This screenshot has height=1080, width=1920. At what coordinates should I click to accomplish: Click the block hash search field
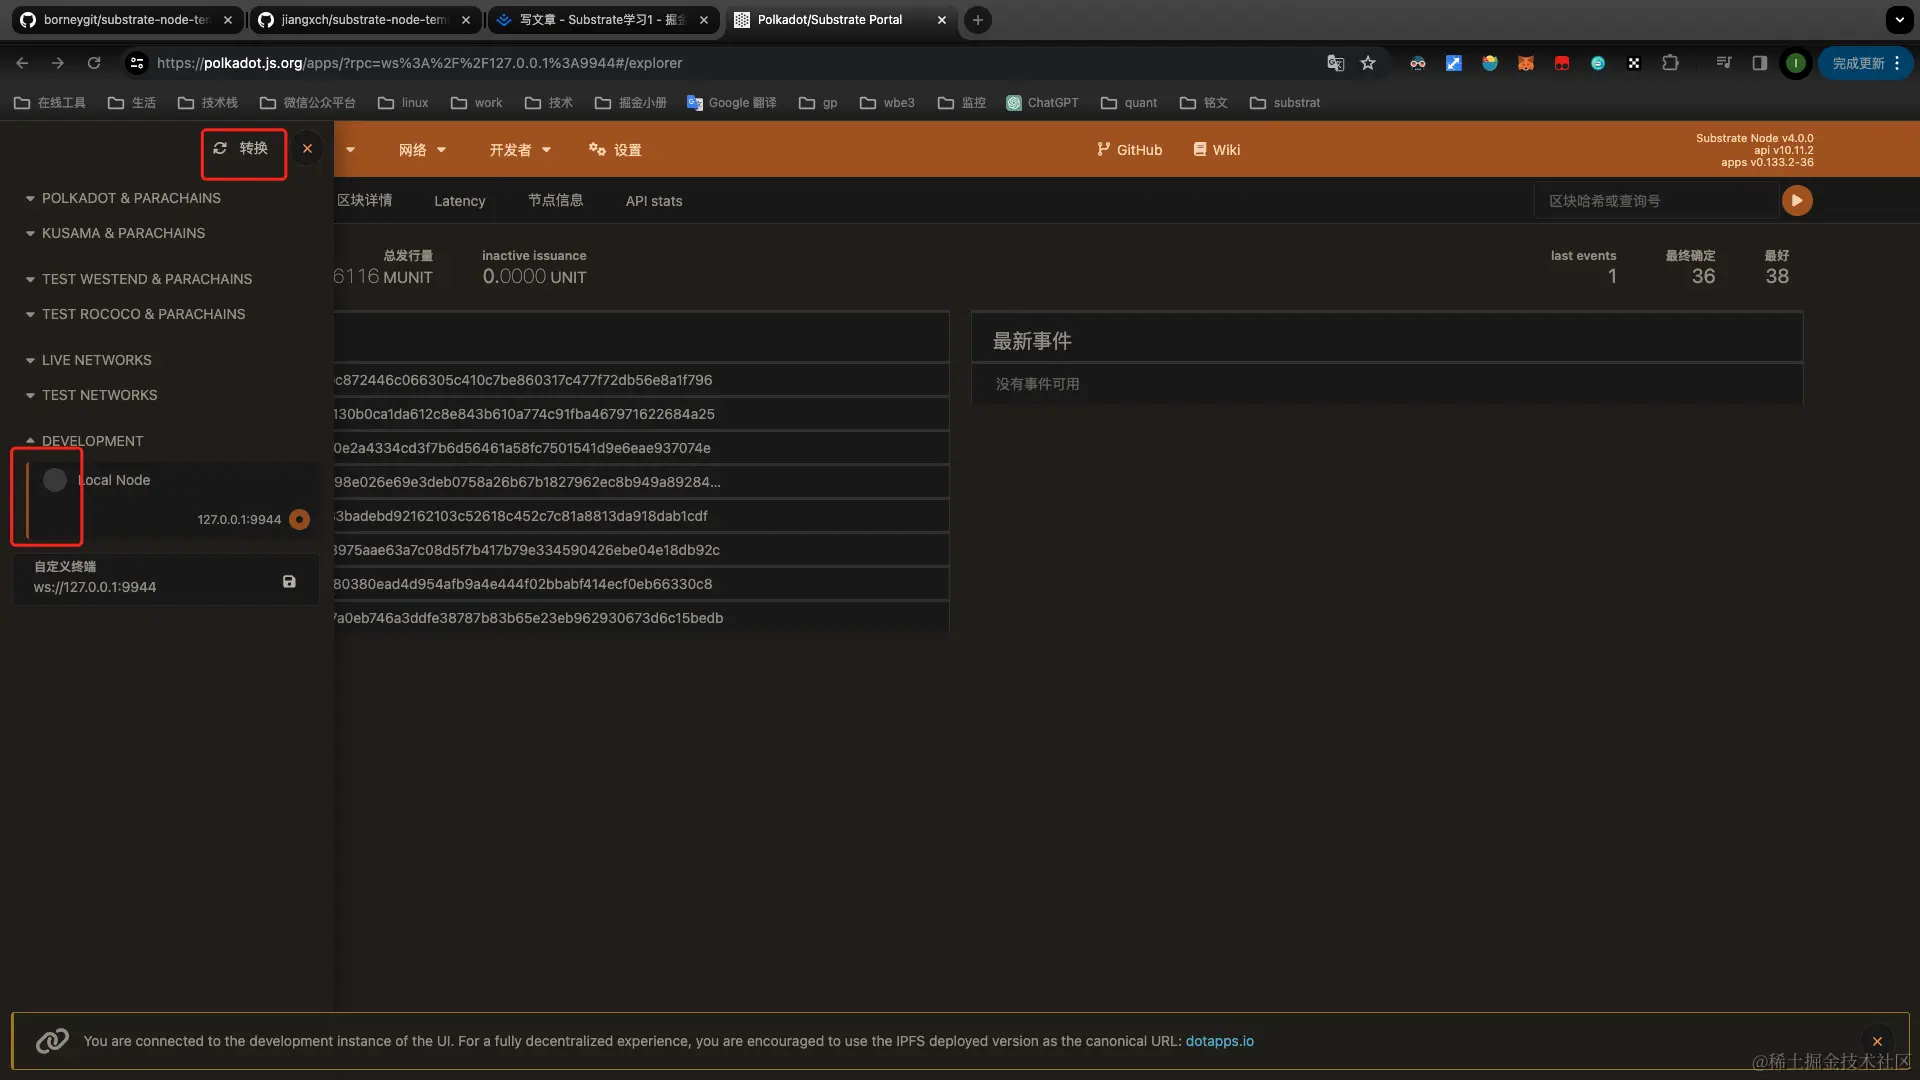(1655, 202)
